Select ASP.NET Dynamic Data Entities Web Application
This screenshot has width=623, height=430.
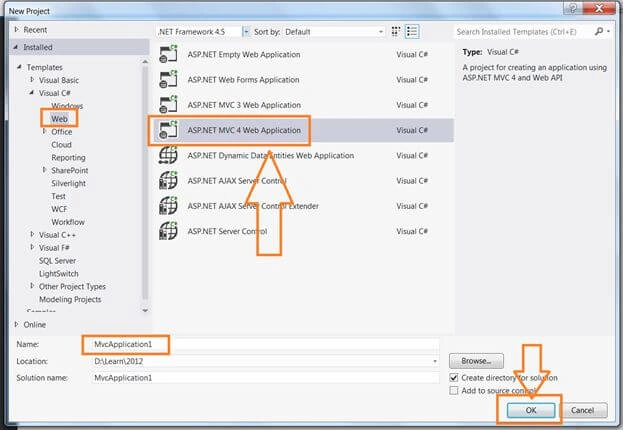(271, 155)
